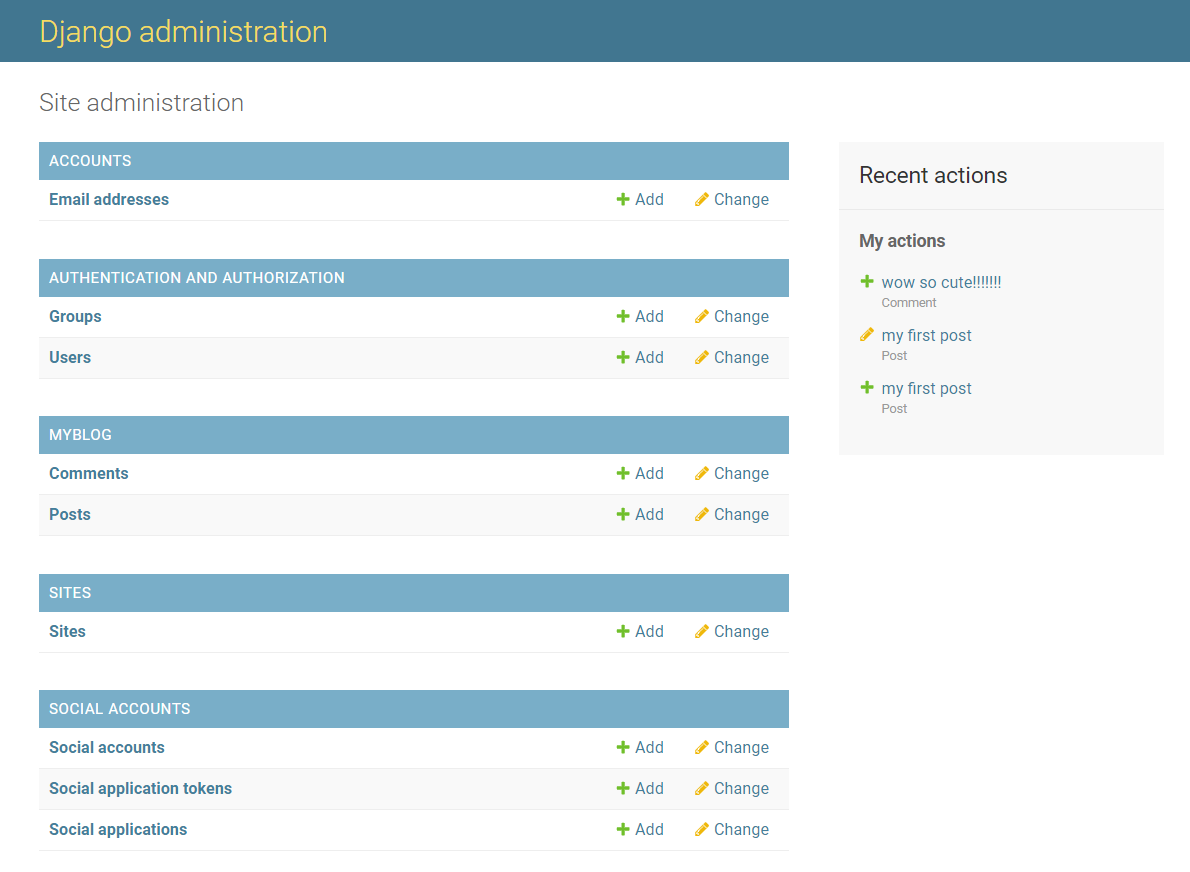Viewport: 1190px width, 872px height.
Task: Open the SITES section header link
Action: click(70, 593)
